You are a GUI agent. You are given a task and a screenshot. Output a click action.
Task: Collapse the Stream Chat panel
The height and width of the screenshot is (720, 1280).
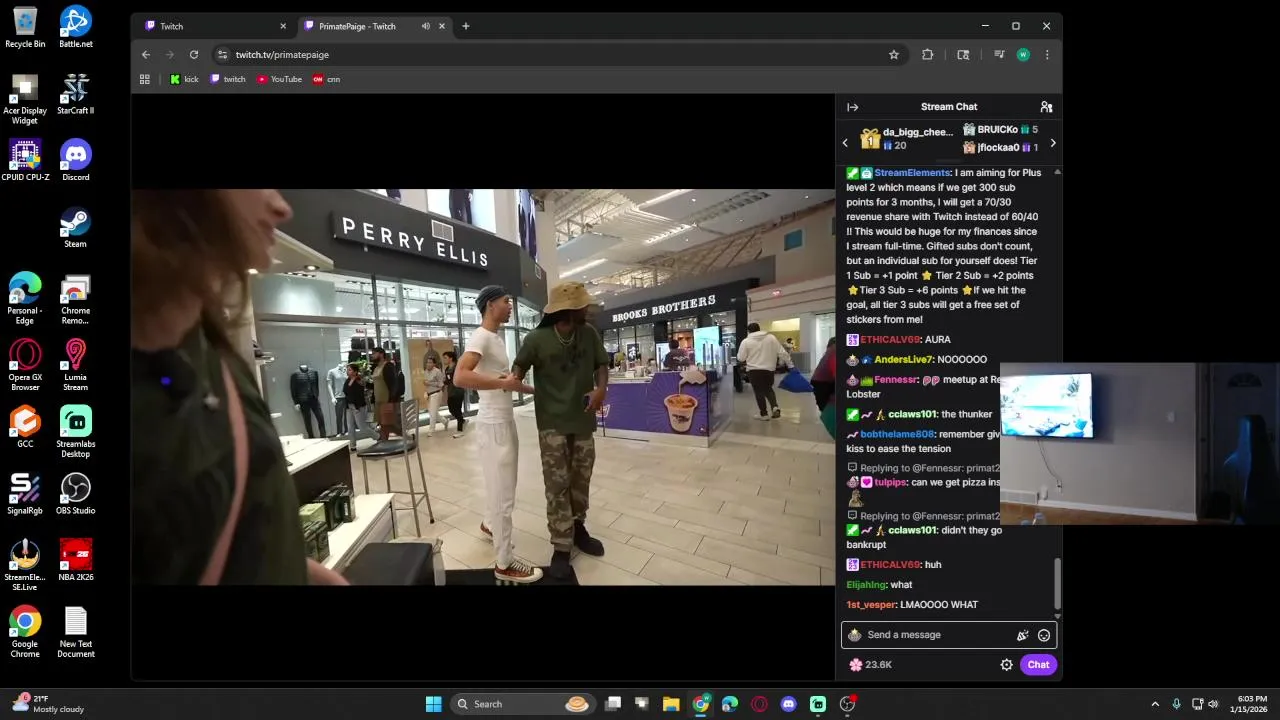[x=852, y=107]
